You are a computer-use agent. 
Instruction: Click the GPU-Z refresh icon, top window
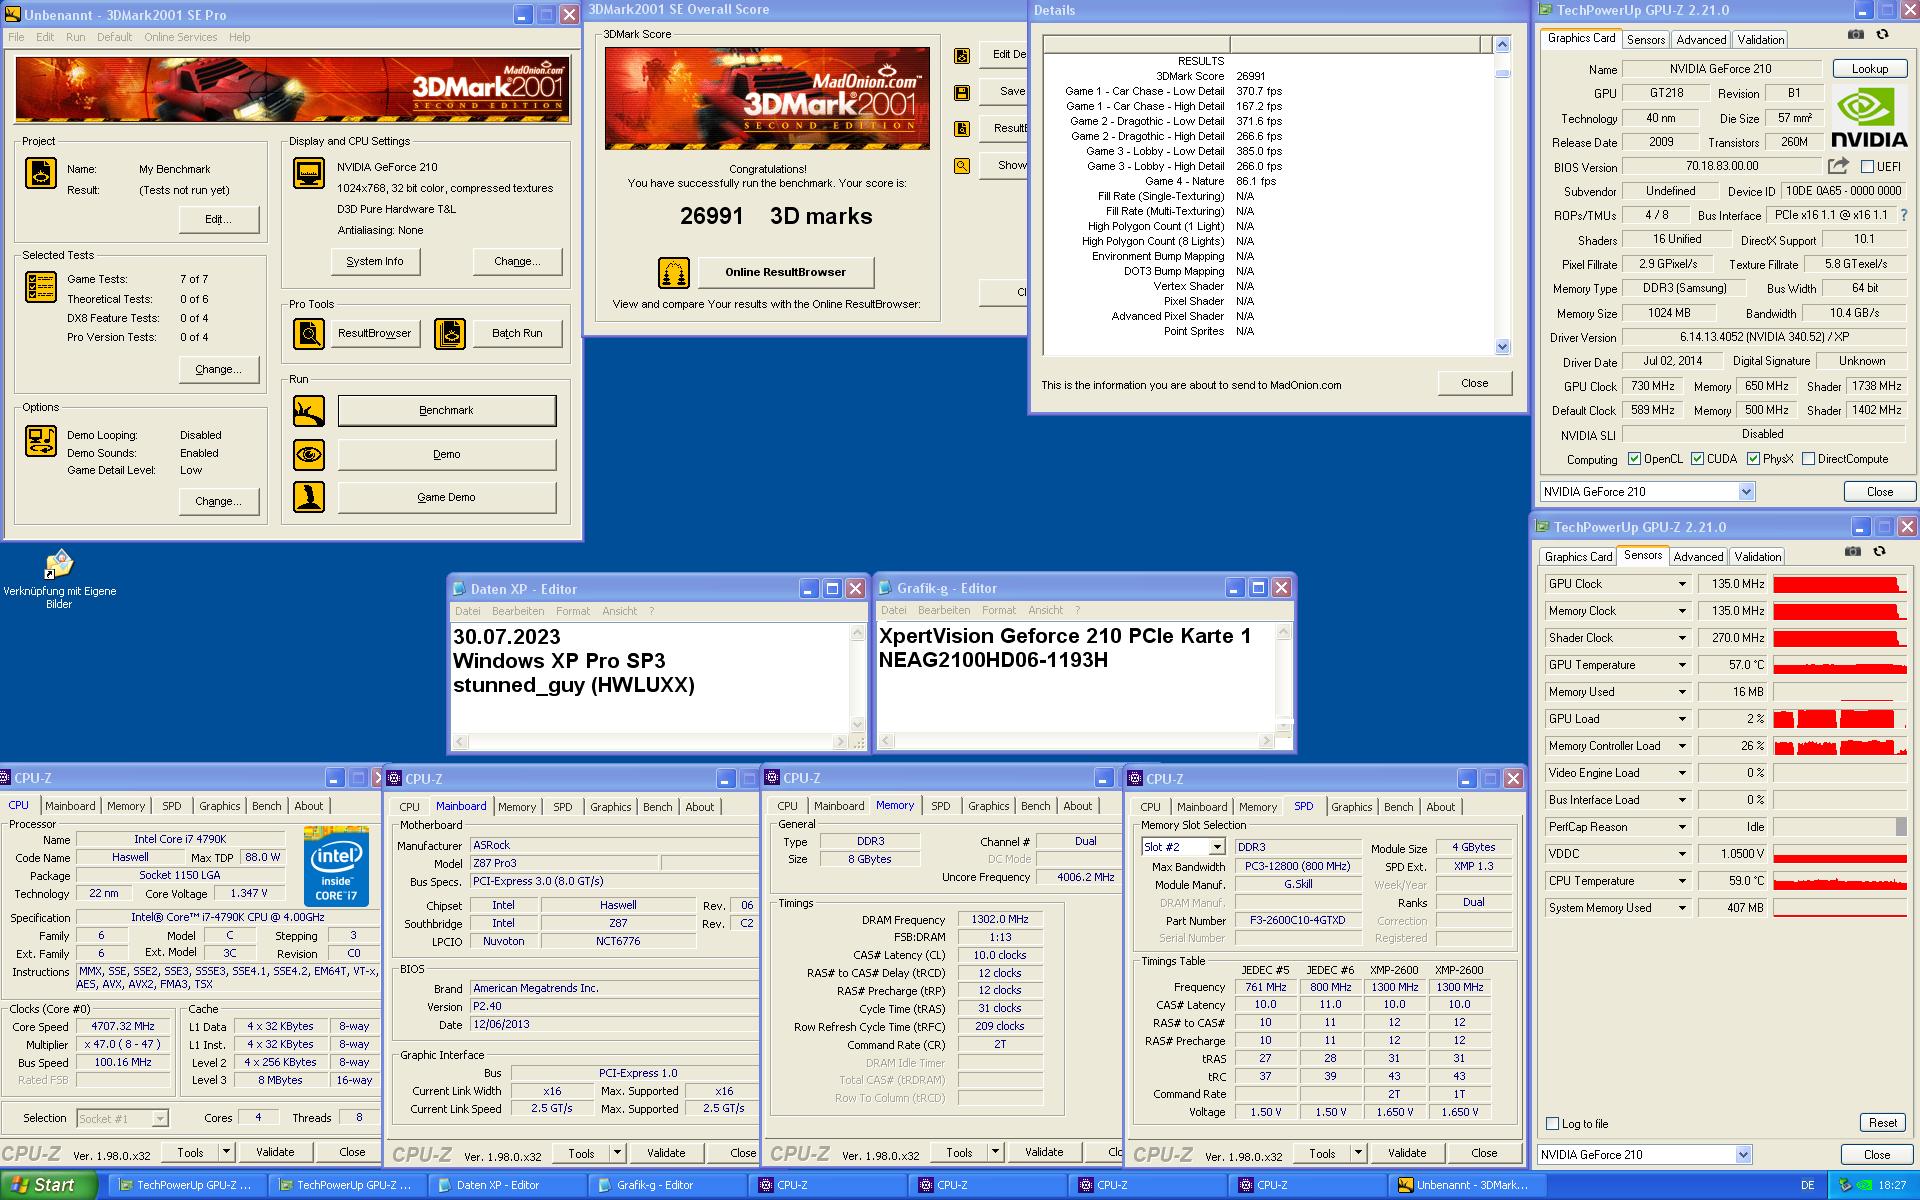pos(1882,35)
